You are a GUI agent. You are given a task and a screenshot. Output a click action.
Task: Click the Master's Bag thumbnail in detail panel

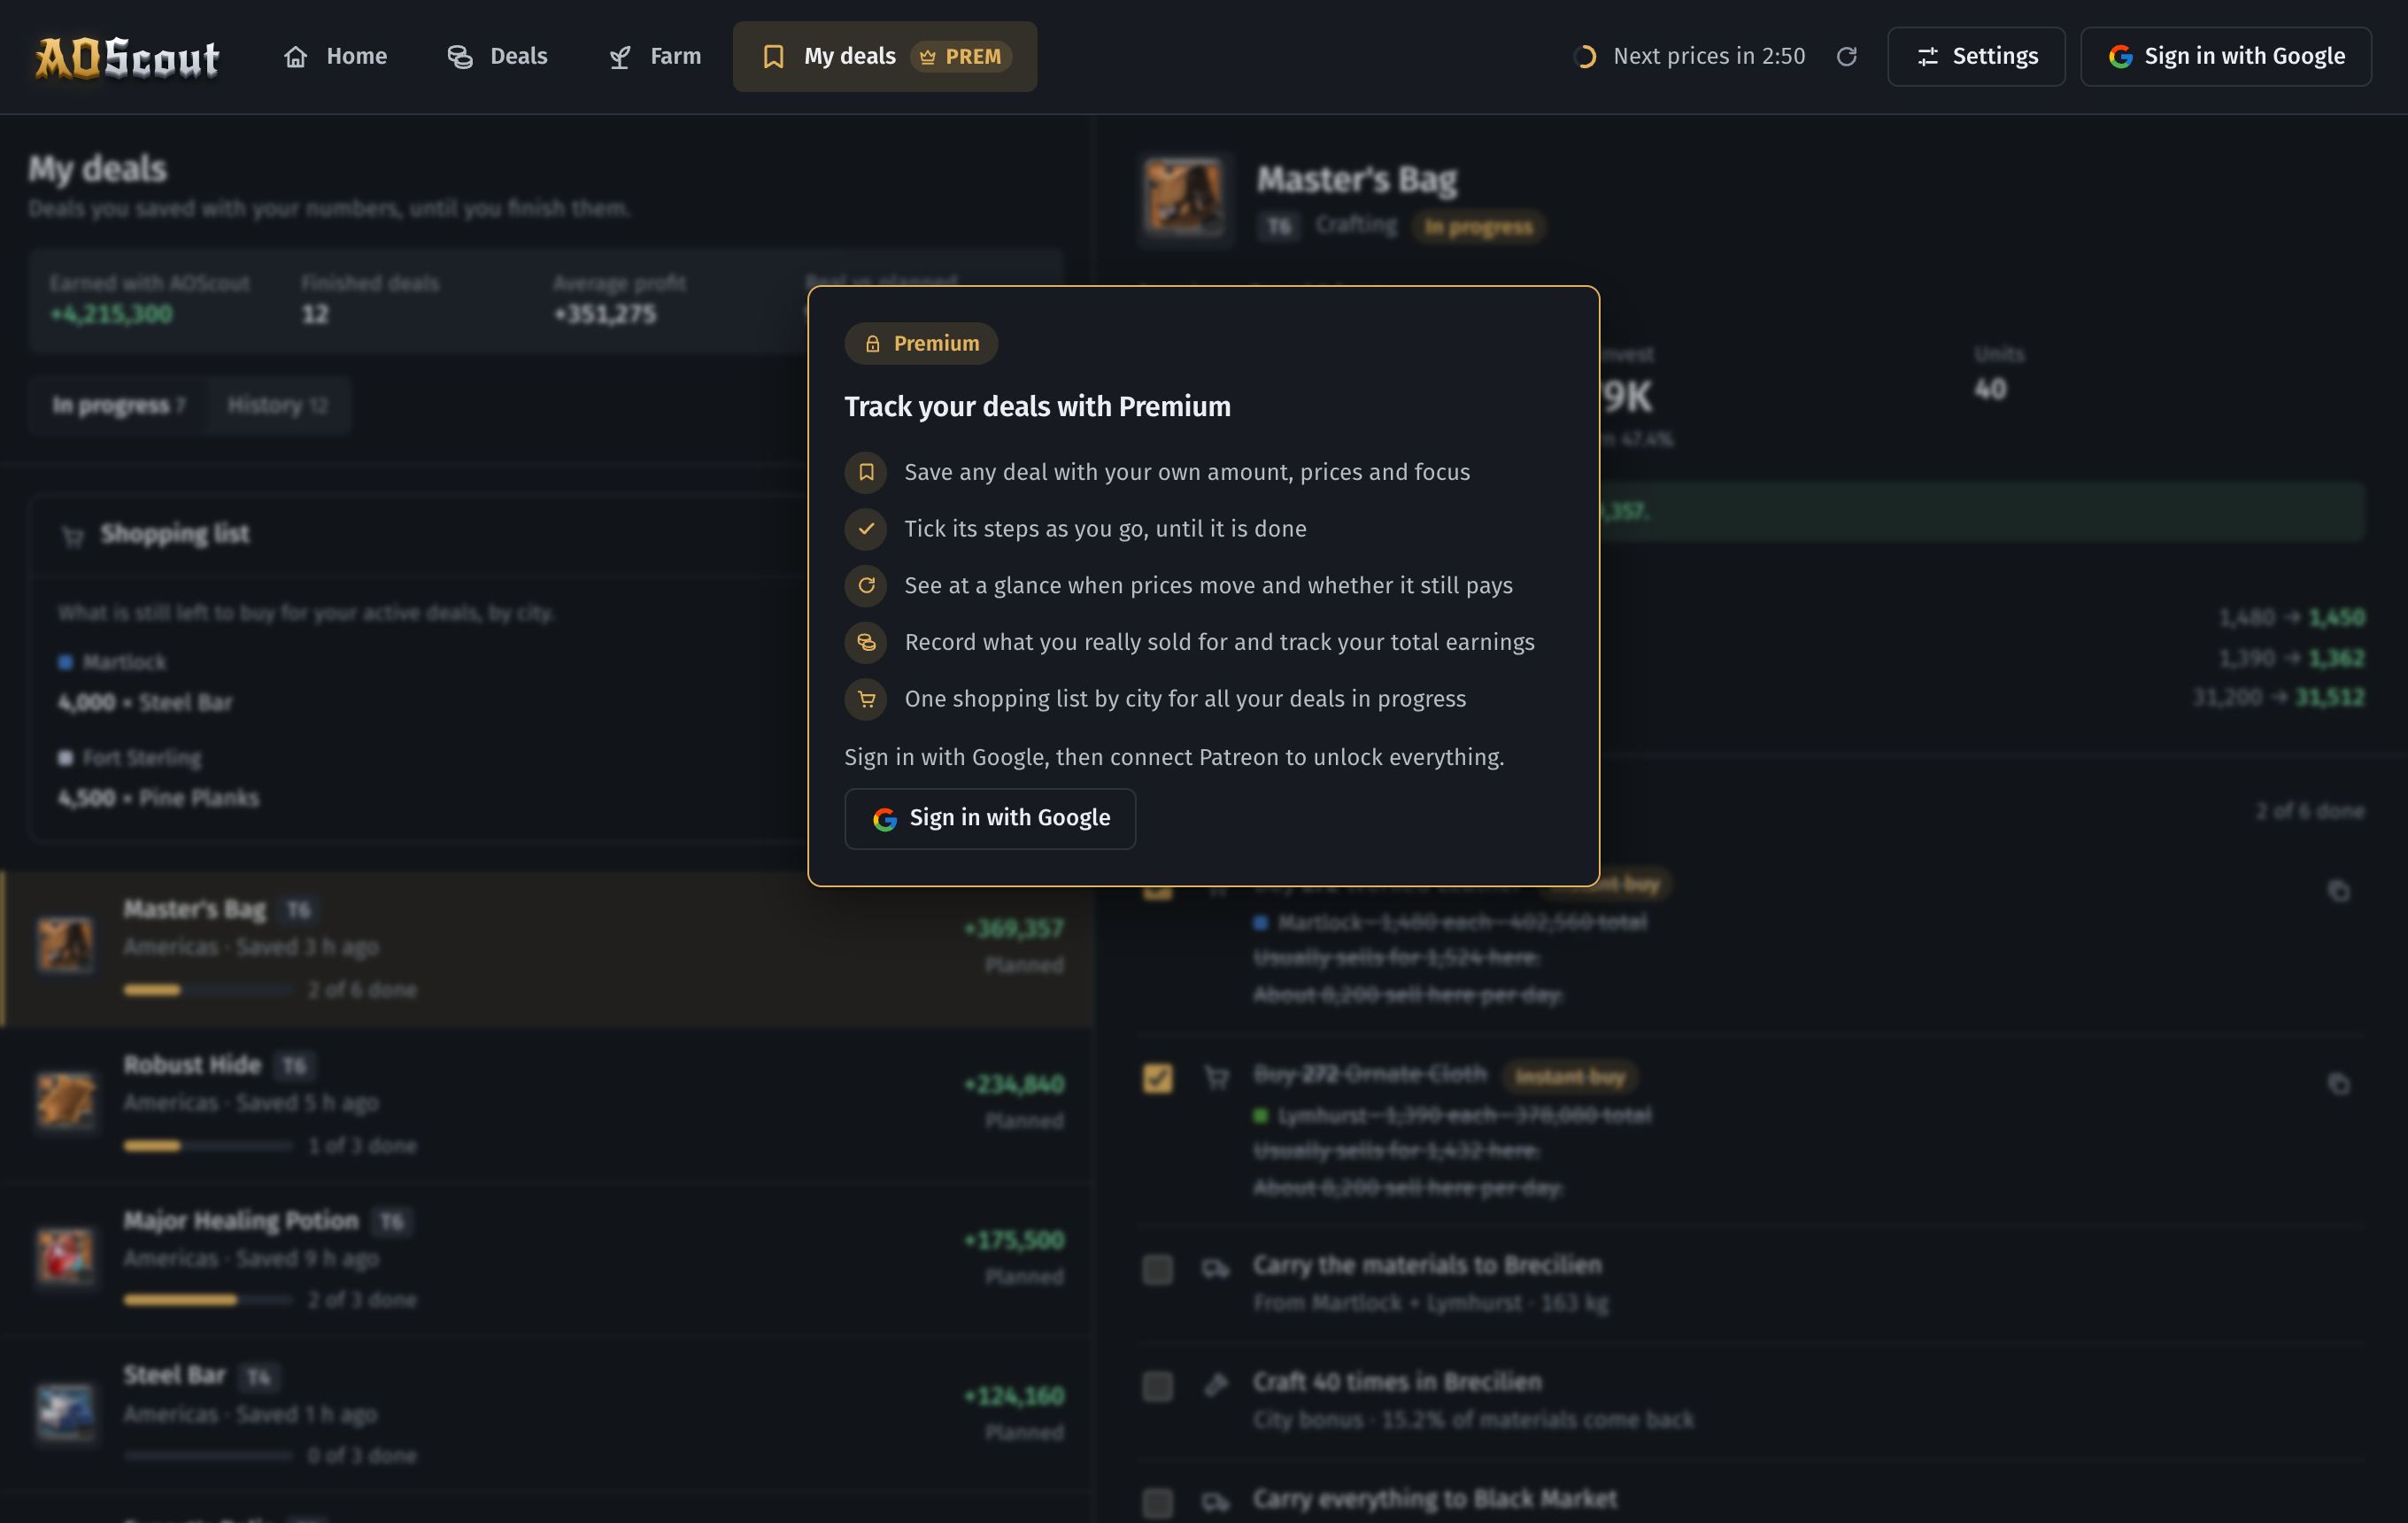tap(1184, 199)
